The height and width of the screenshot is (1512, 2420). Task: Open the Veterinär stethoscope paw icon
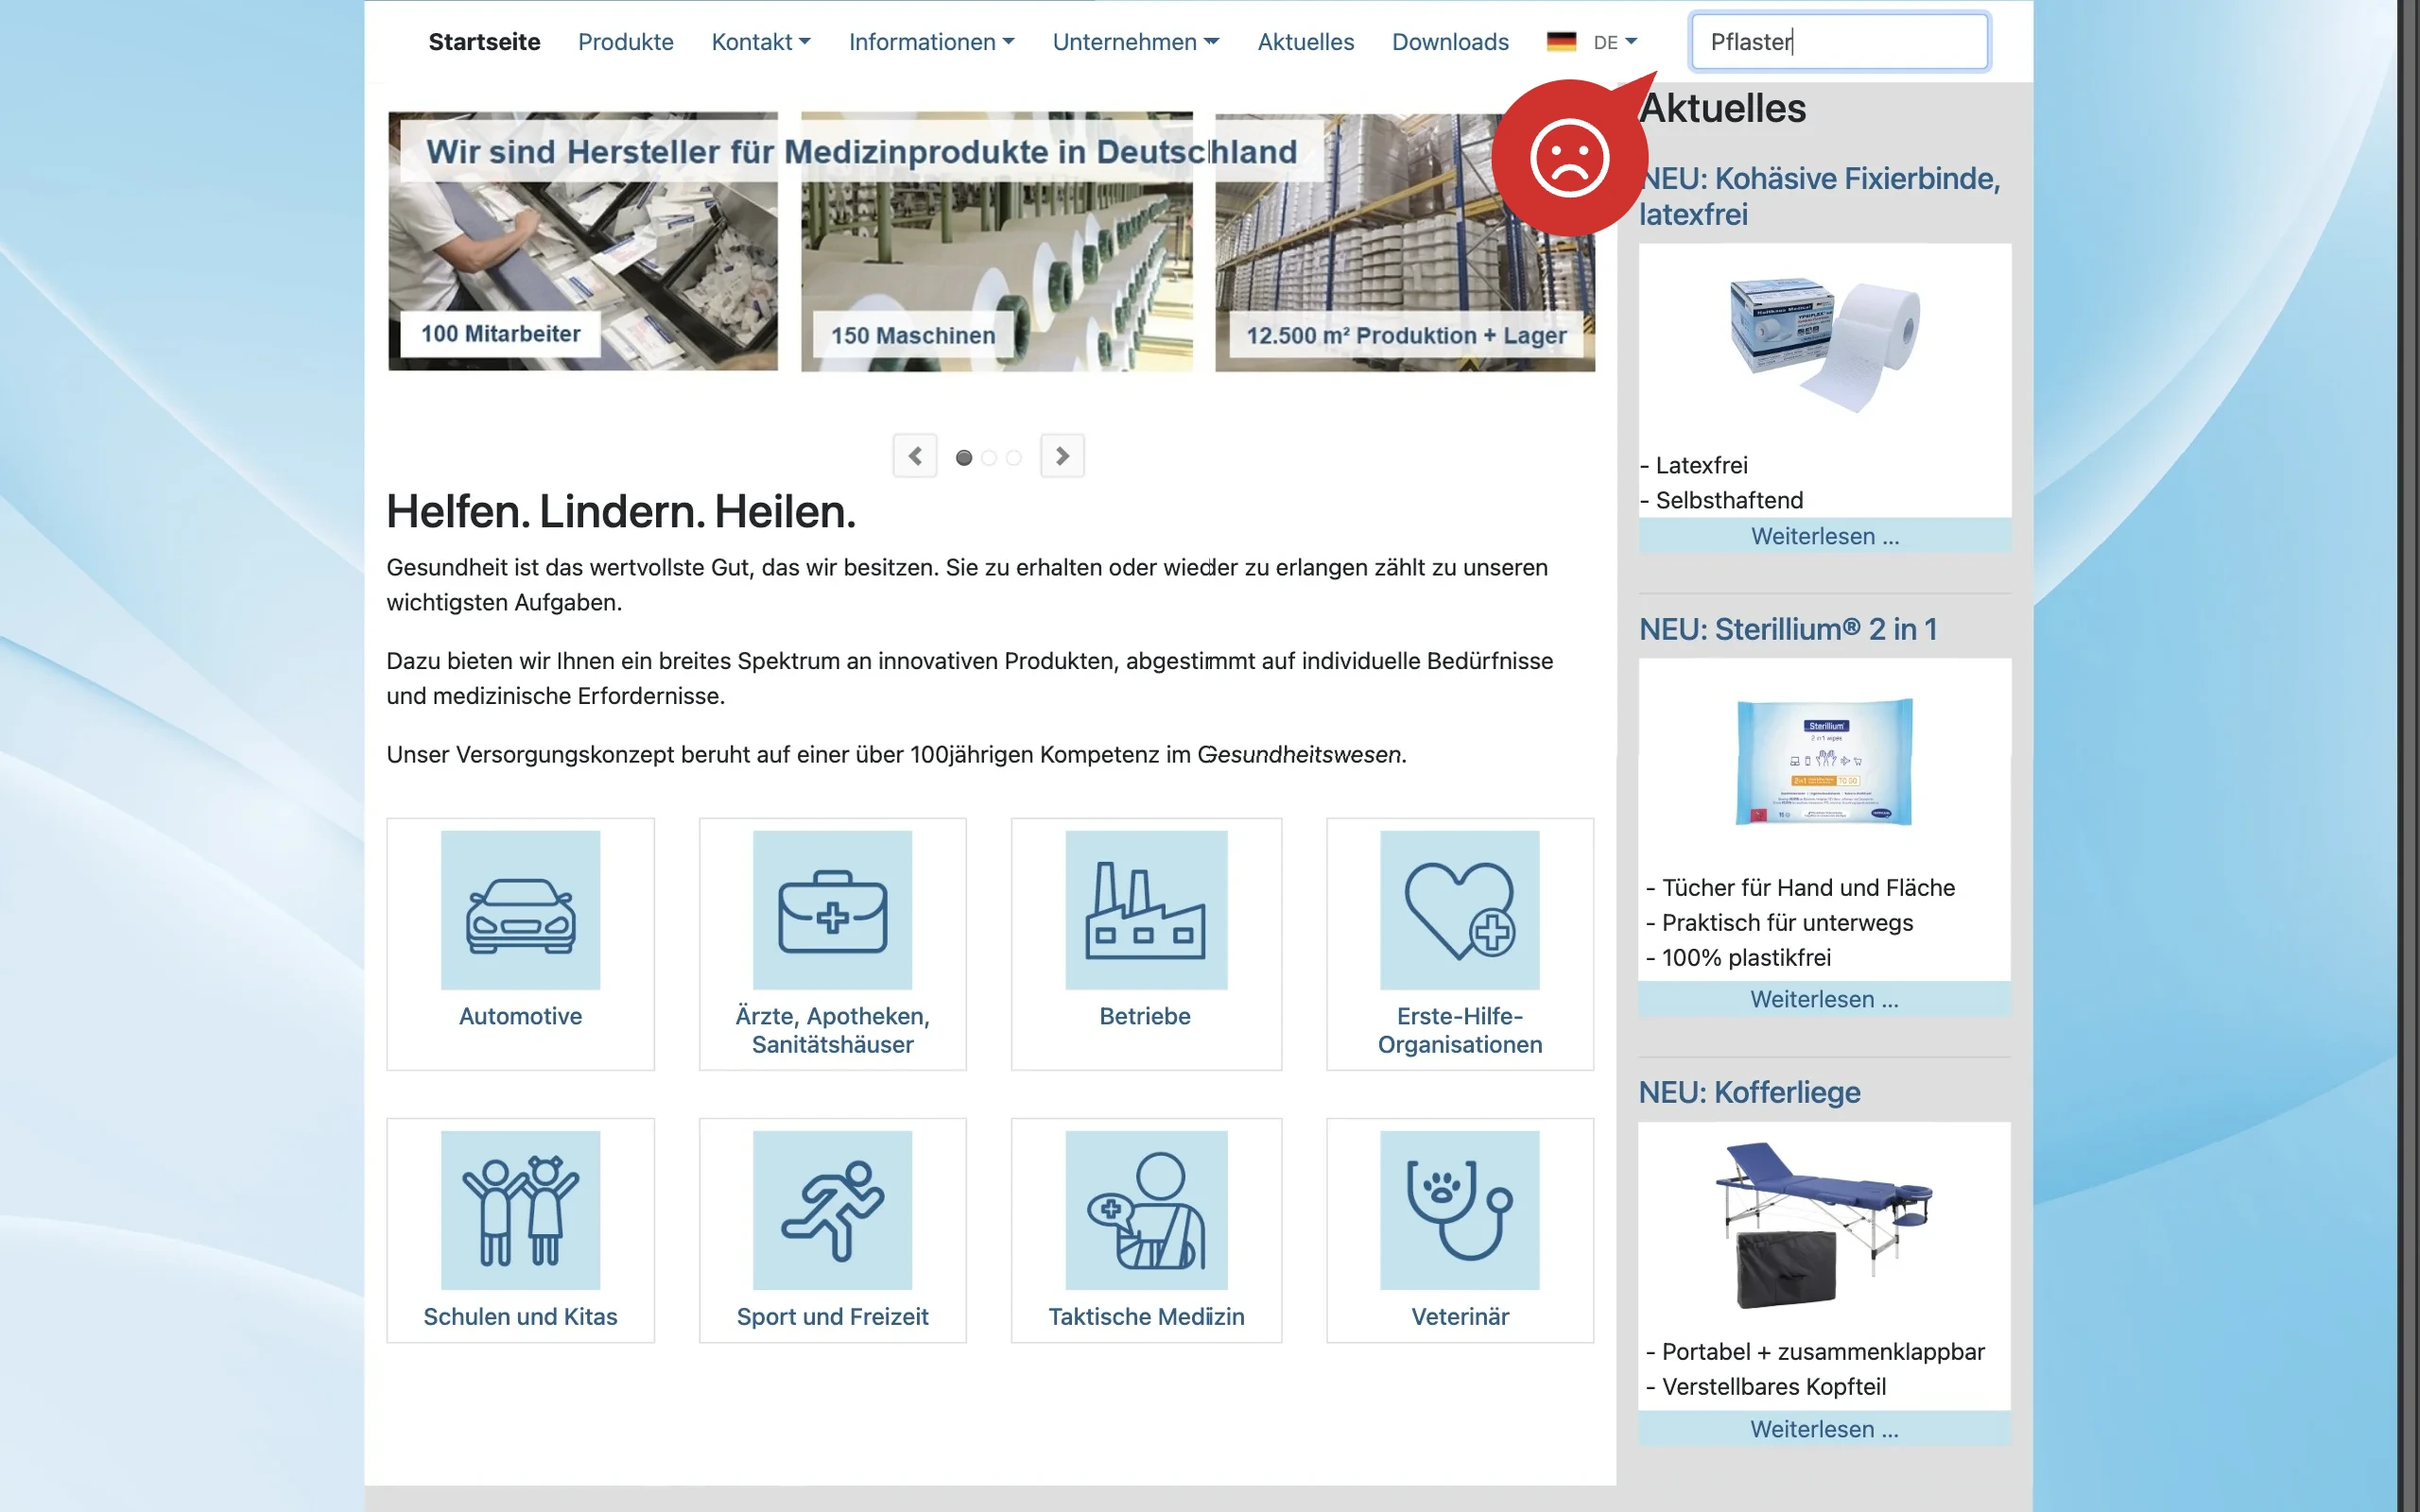click(1459, 1209)
